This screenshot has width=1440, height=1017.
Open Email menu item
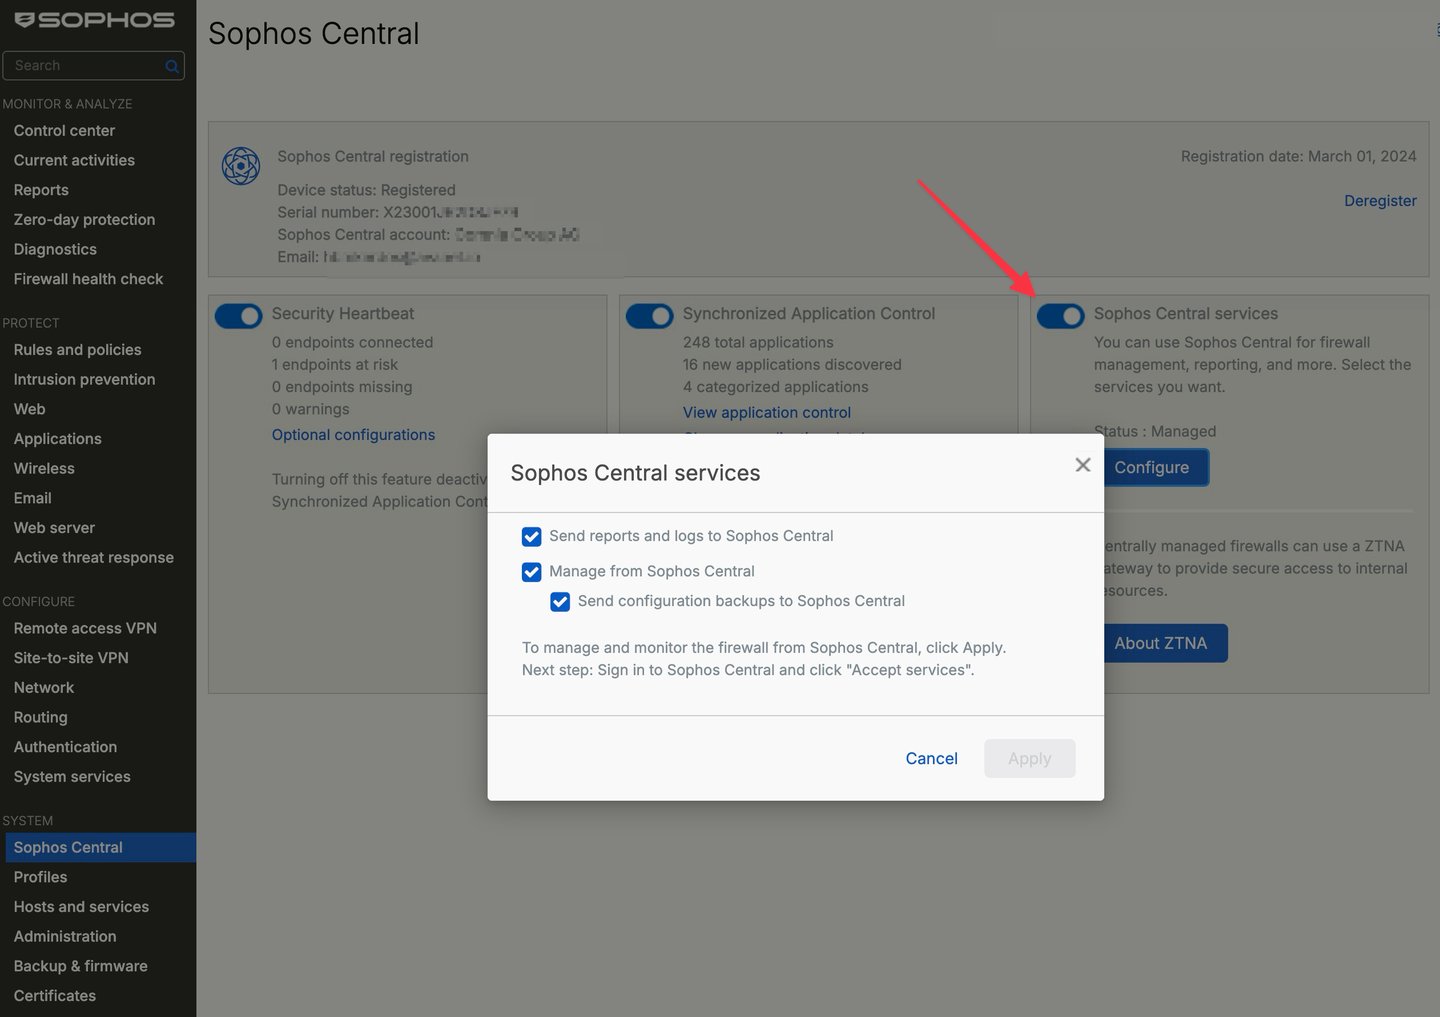coord(32,498)
